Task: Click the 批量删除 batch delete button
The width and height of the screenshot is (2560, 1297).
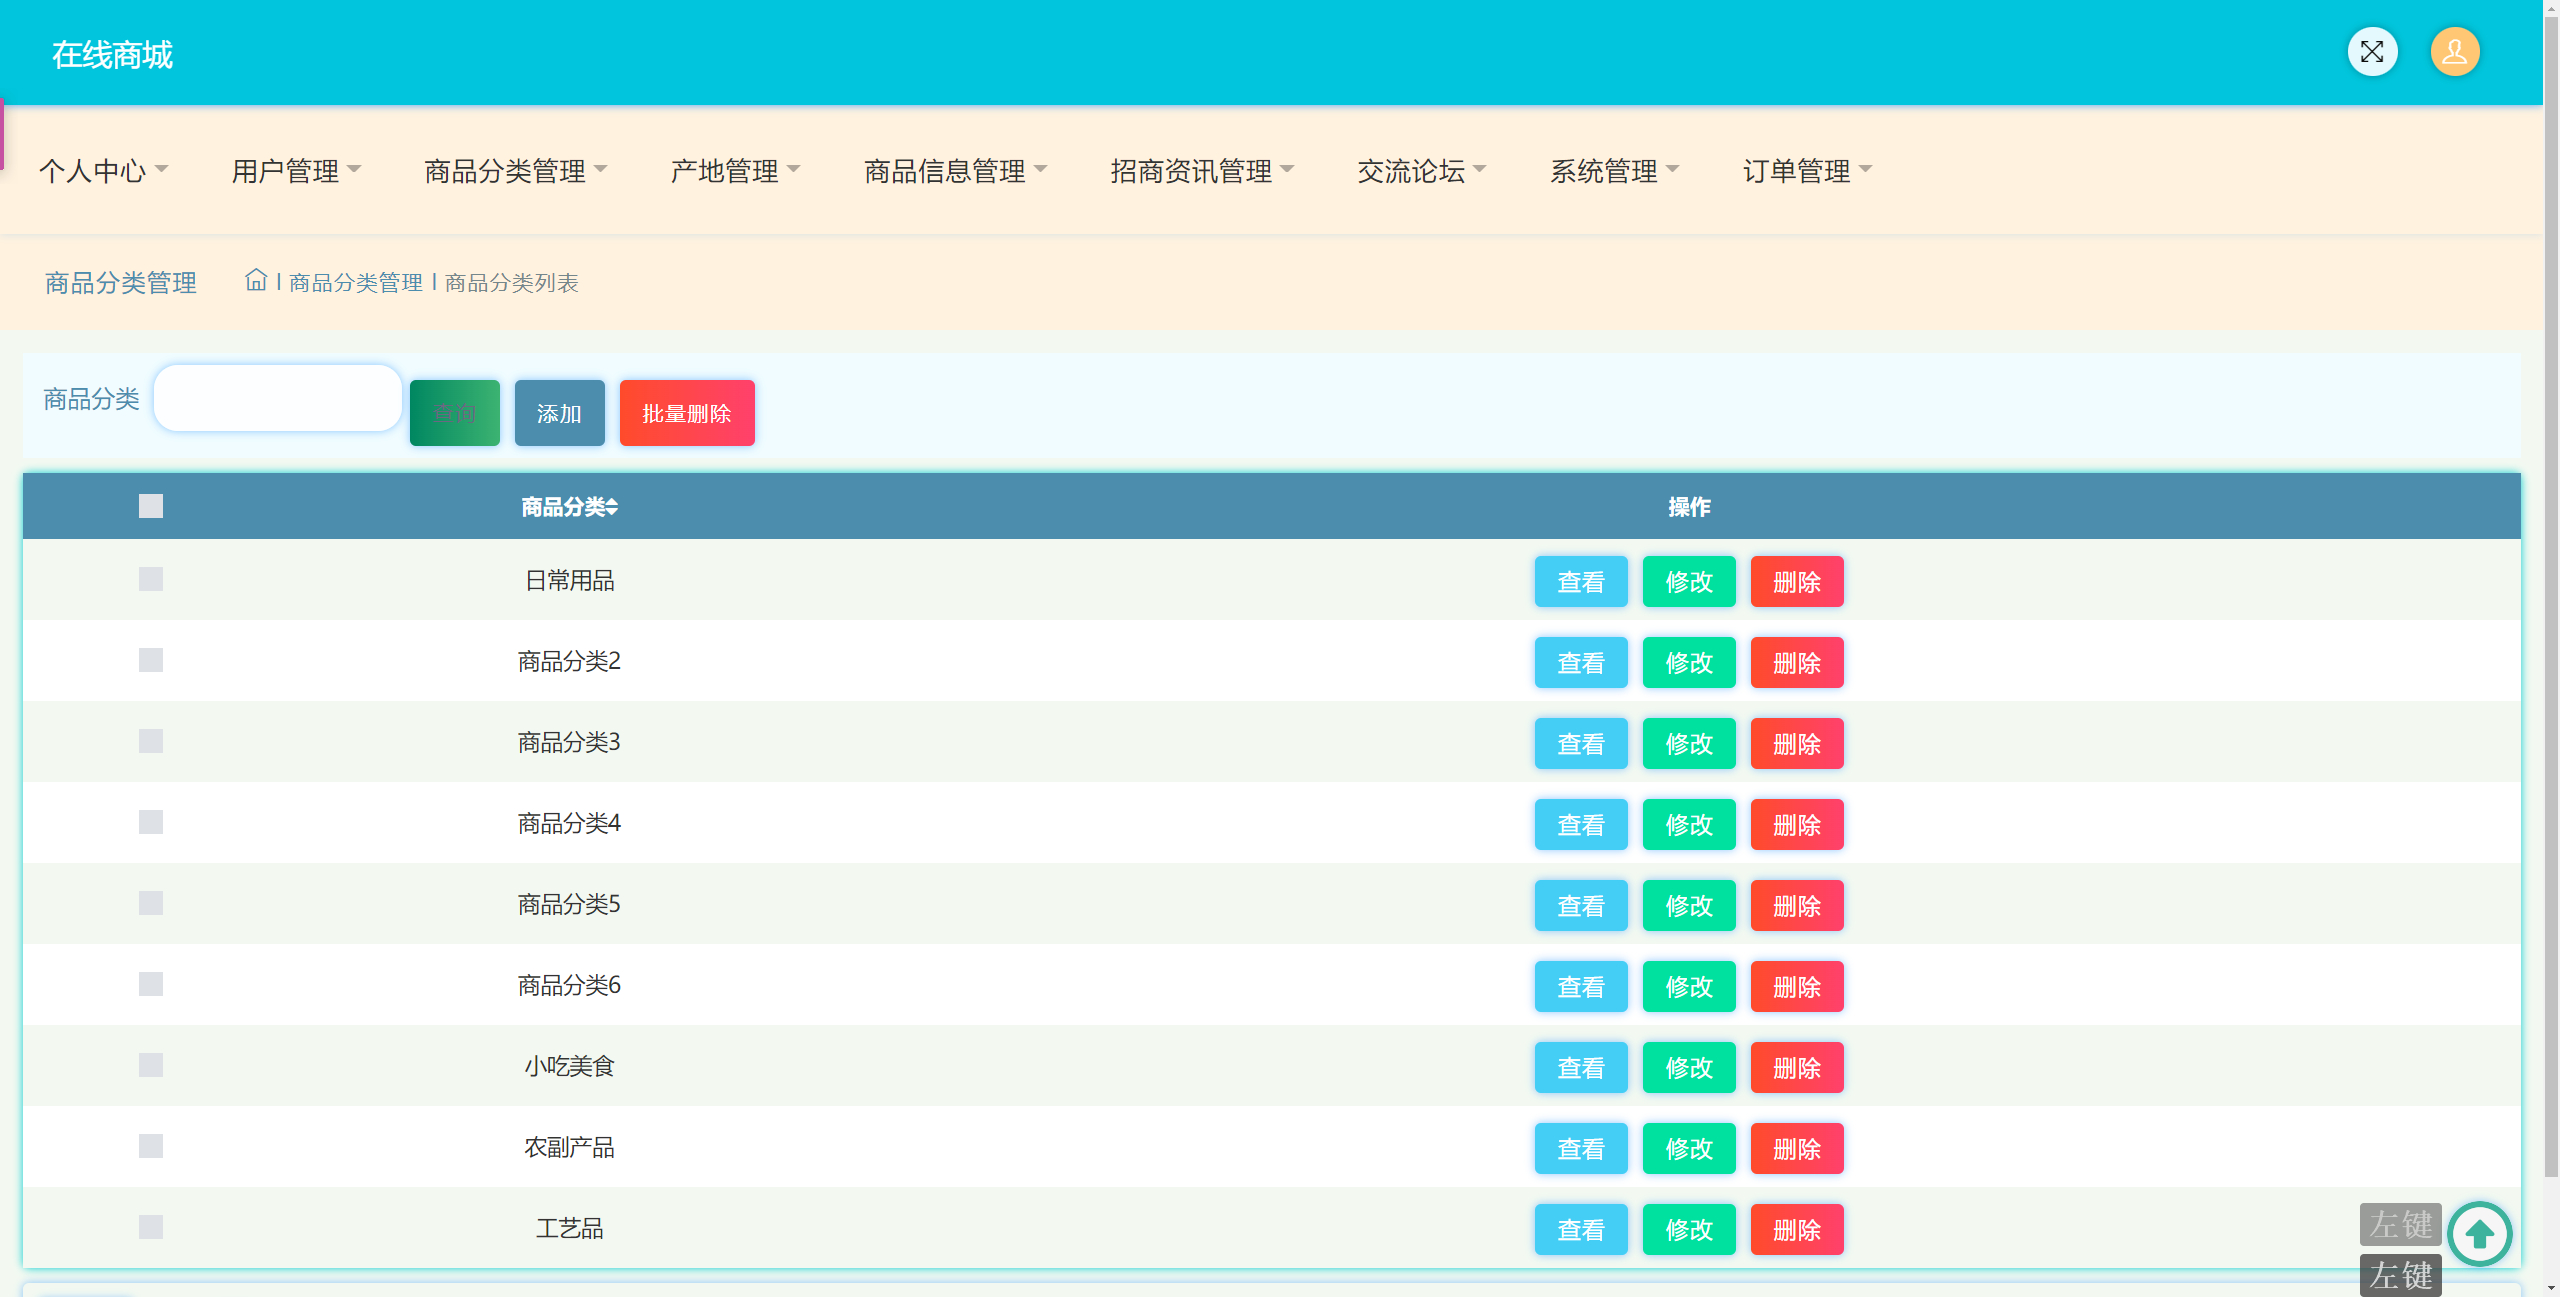Action: tap(686, 412)
